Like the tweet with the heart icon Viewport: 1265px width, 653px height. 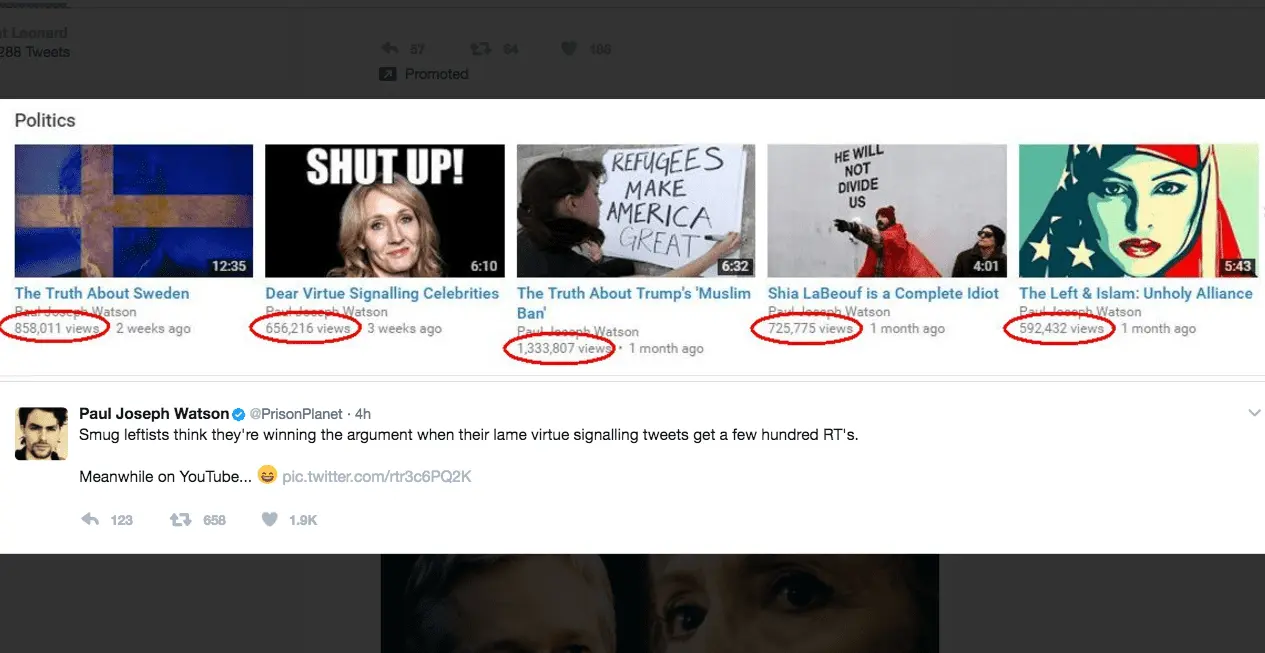(269, 520)
